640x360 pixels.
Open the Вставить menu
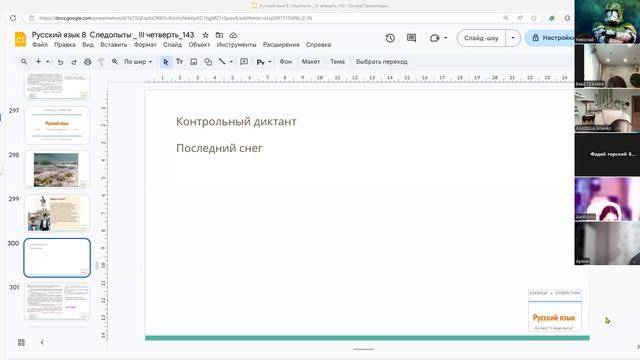(114, 44)
